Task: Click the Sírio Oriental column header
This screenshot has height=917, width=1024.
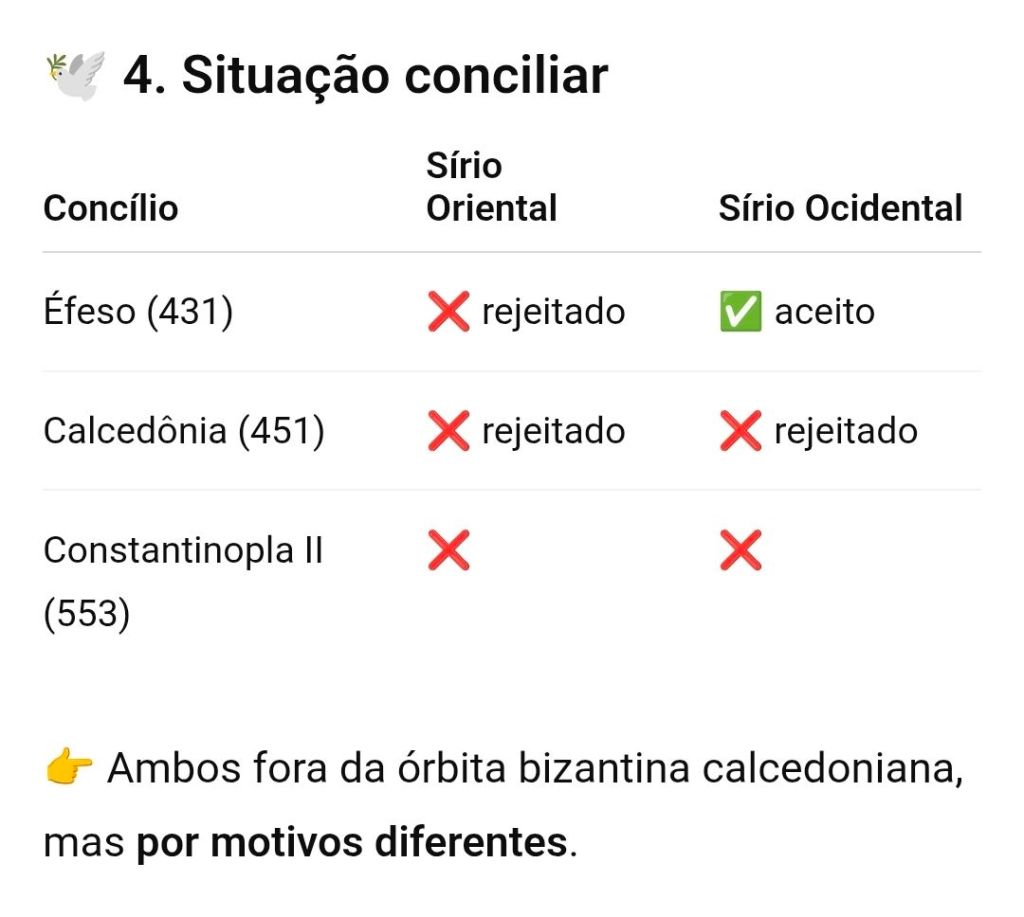Action: [491, 187]
